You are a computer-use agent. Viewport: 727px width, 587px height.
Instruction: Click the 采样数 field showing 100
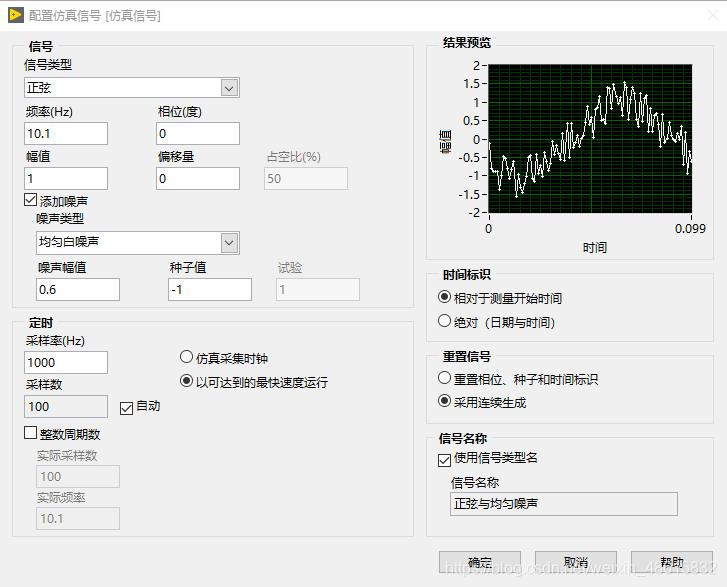[x=66, y=407]
